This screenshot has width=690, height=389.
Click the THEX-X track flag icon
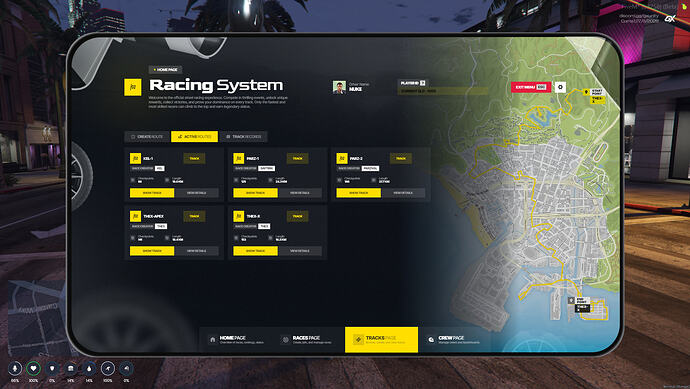(239, 216)
